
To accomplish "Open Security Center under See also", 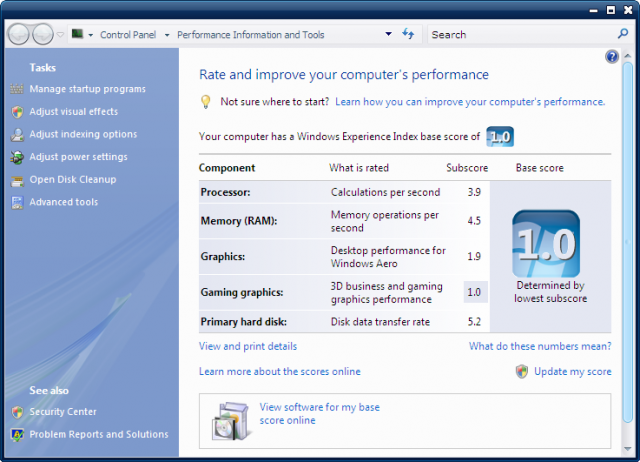I will click(63, 412).
